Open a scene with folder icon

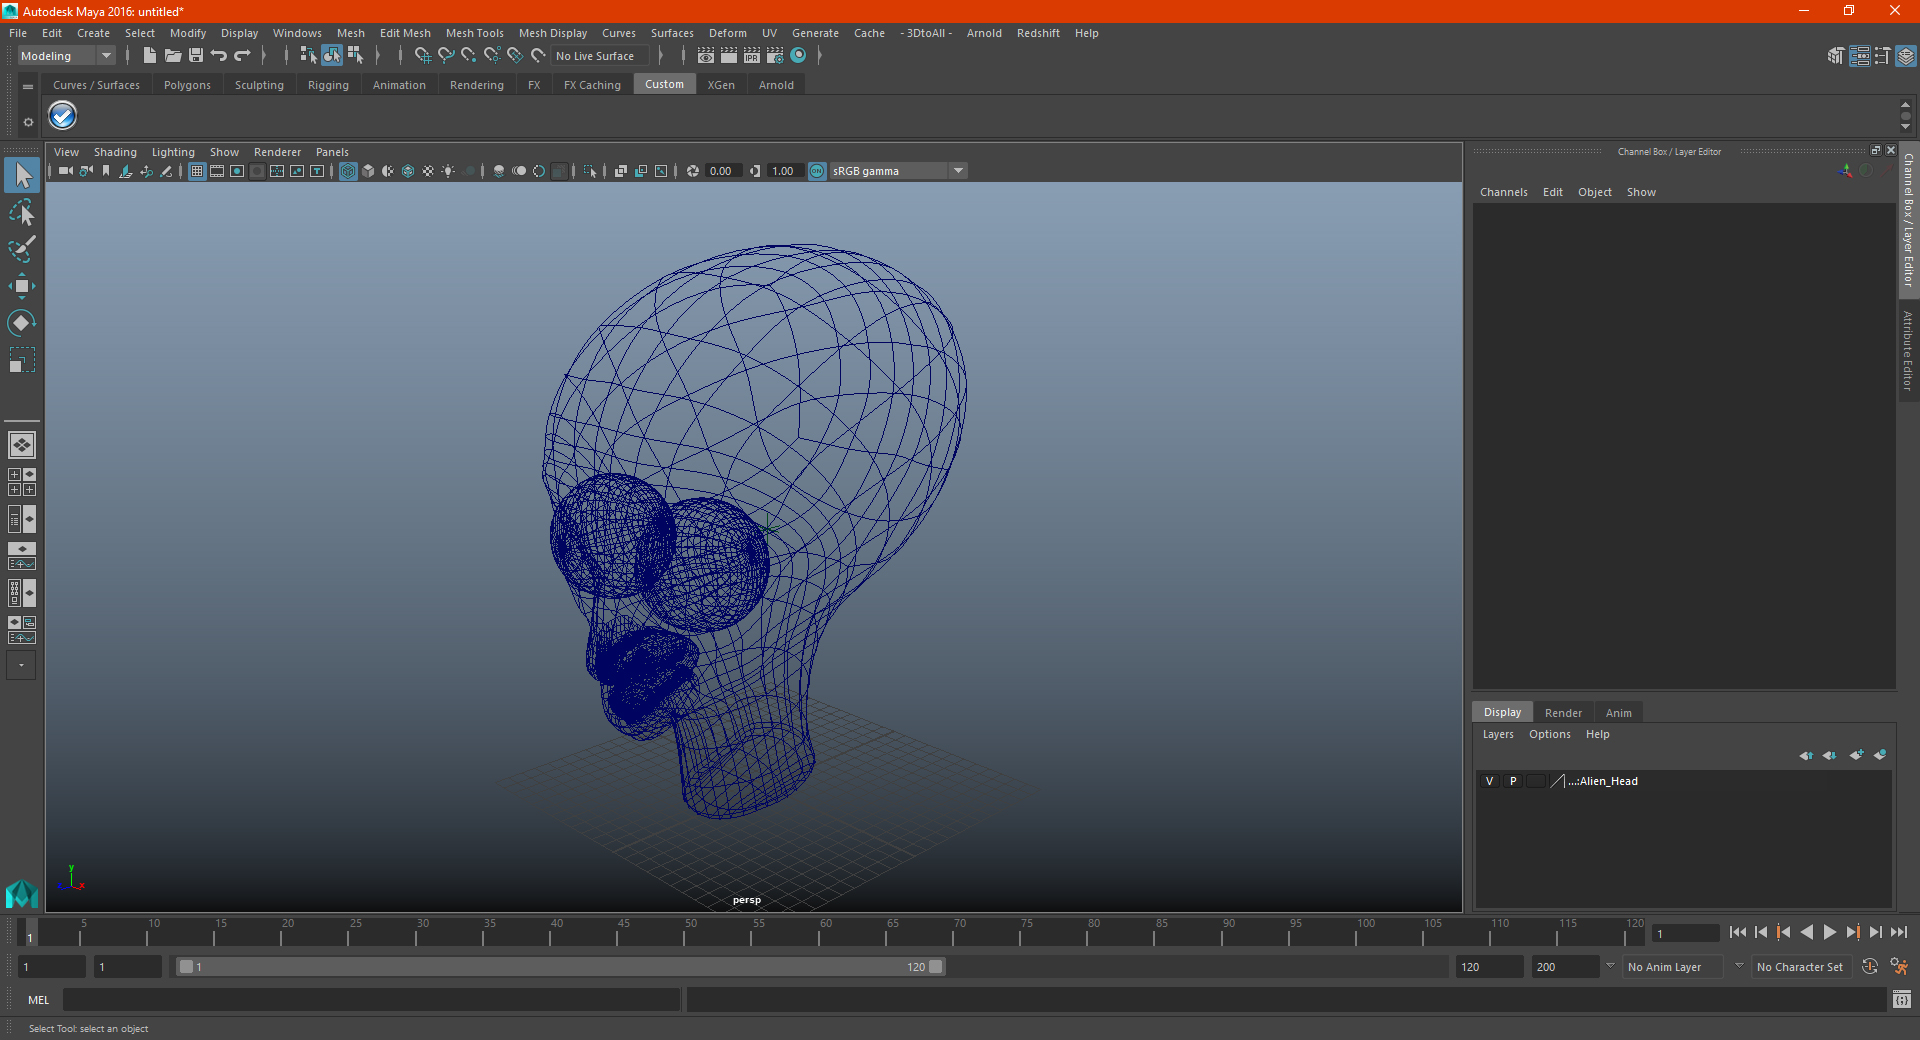coord(172,56)
